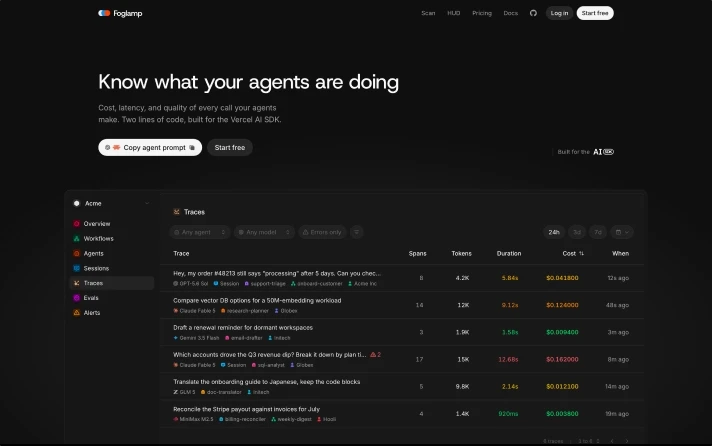
Task: Open the Acme workspace switcher
Action: [x=111, y=203]
